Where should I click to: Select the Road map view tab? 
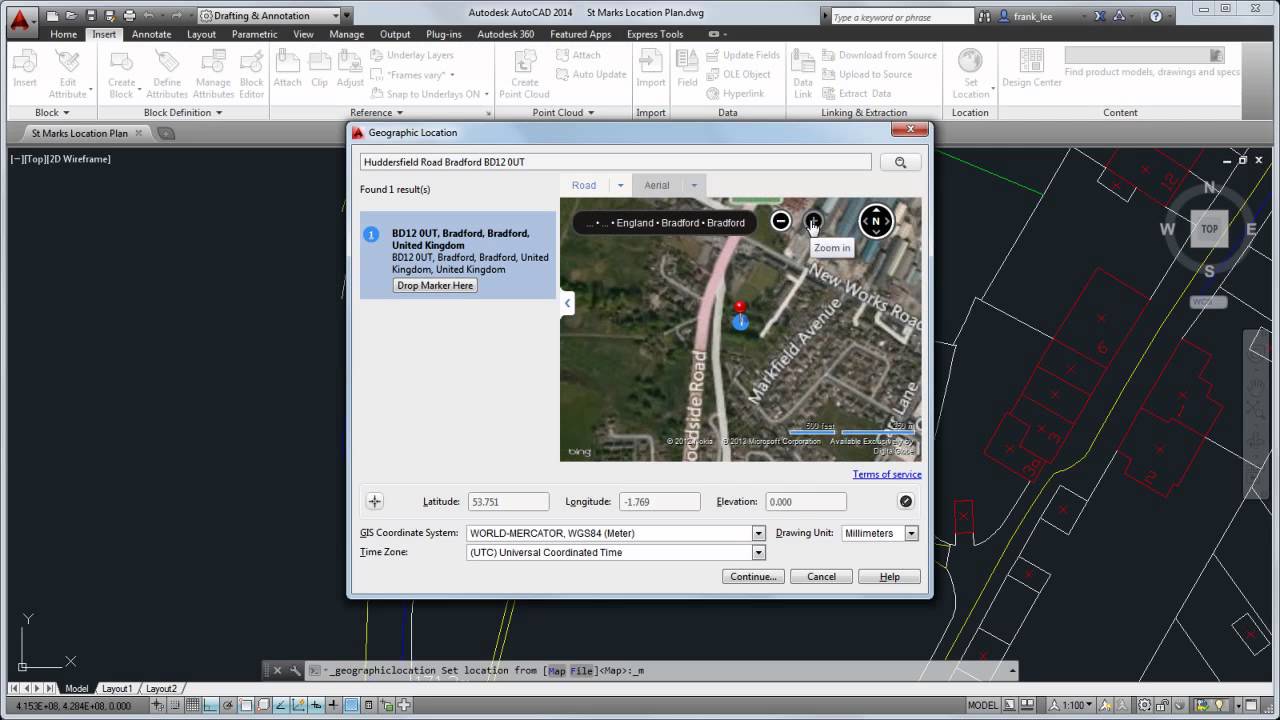click(584, 185)
